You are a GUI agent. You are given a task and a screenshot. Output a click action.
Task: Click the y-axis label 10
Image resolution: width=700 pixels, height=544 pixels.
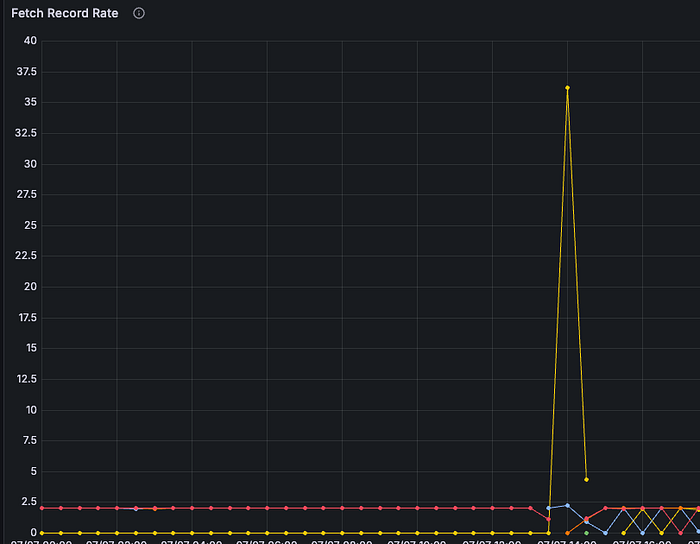31,410
